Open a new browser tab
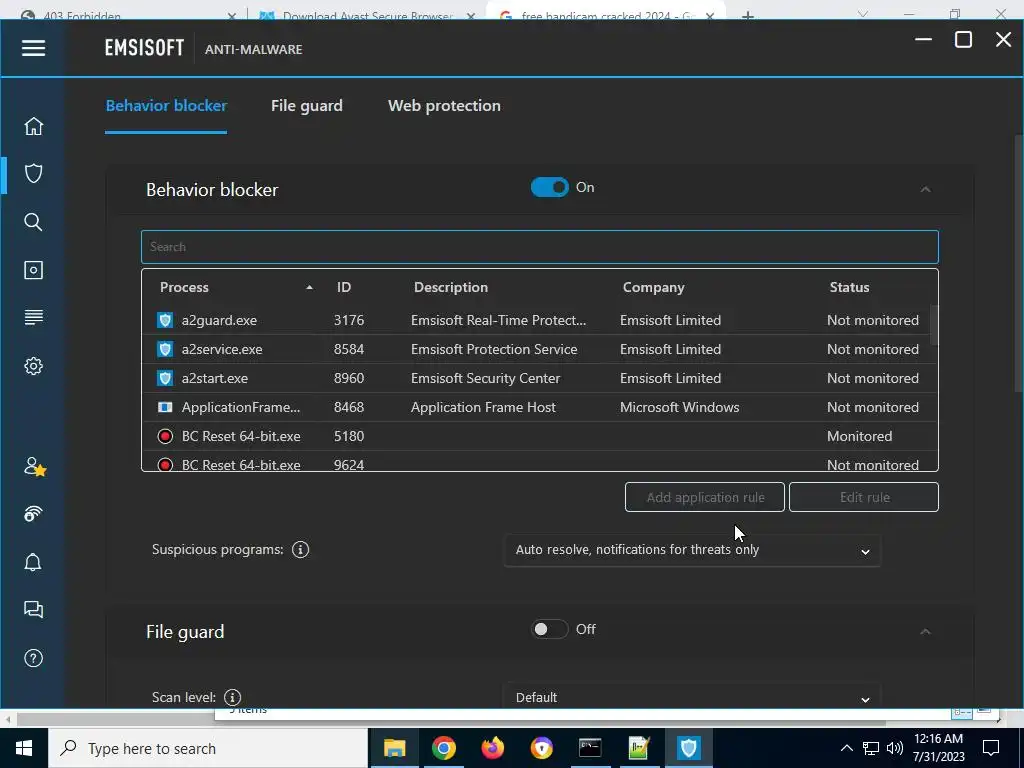The height and width of the screenshot is (768, 1024). tap(748, 15)
